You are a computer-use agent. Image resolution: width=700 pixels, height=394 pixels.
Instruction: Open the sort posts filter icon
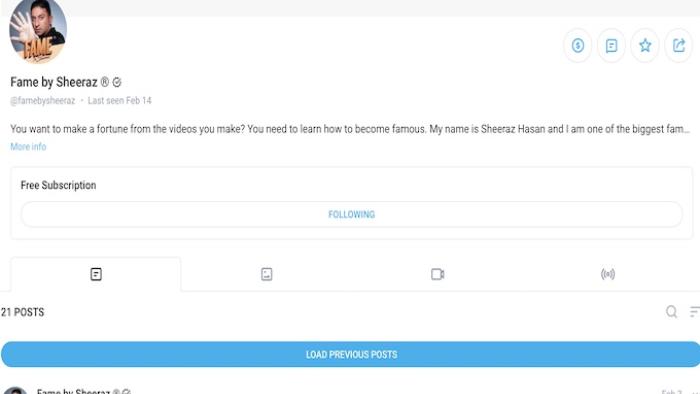tap(695, 311)
